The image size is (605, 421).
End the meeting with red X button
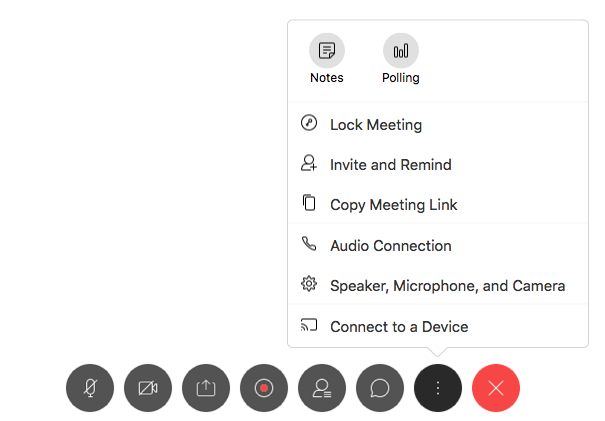coord(496,388)
